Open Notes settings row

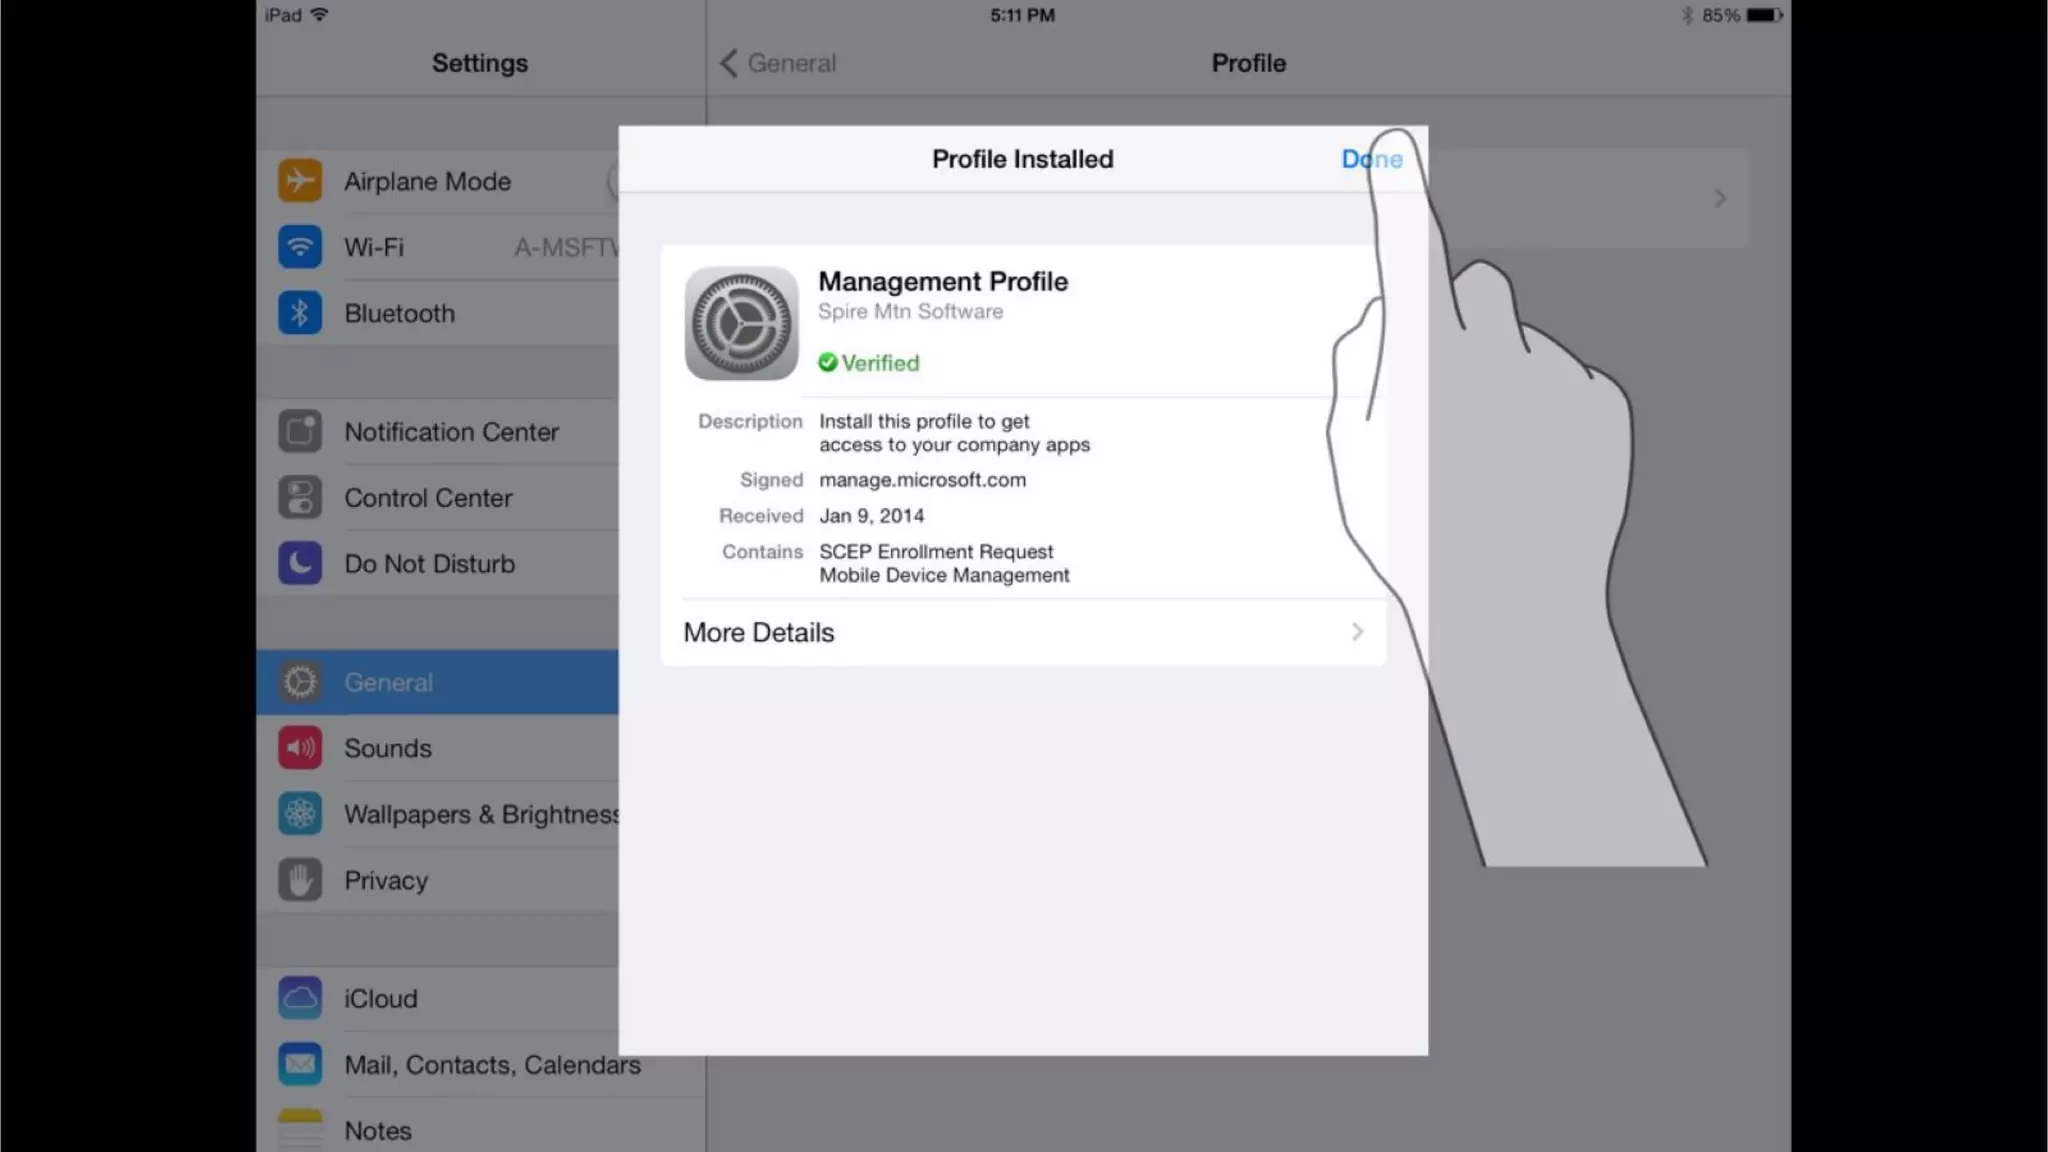tap(378, 1130)
